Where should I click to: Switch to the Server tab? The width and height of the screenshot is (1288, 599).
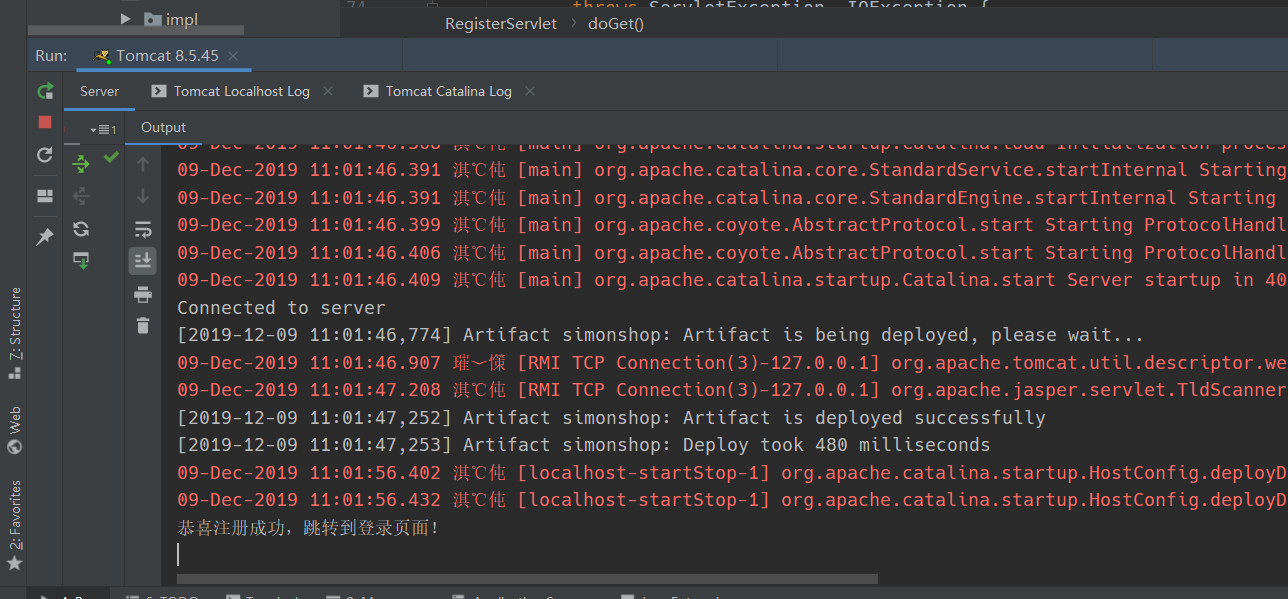point(100,91)
